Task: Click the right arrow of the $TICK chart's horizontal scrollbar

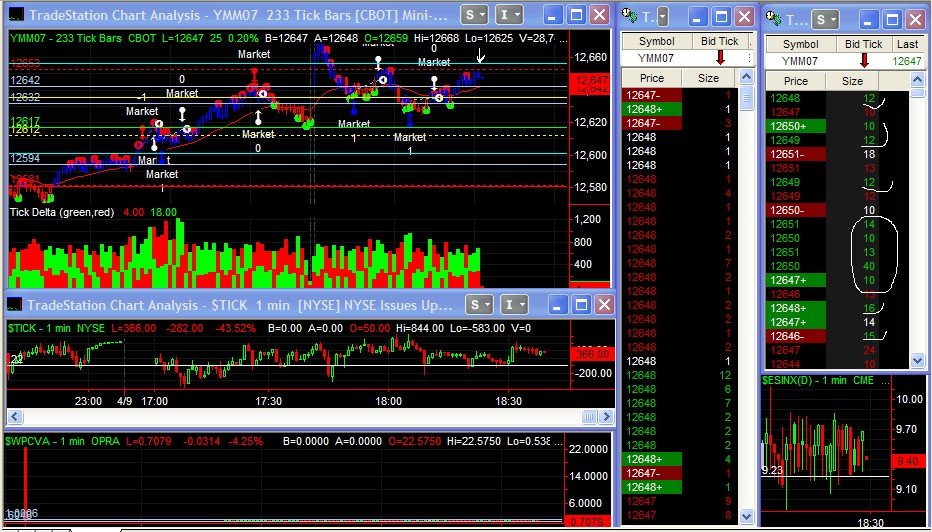Action: (607, 417)
